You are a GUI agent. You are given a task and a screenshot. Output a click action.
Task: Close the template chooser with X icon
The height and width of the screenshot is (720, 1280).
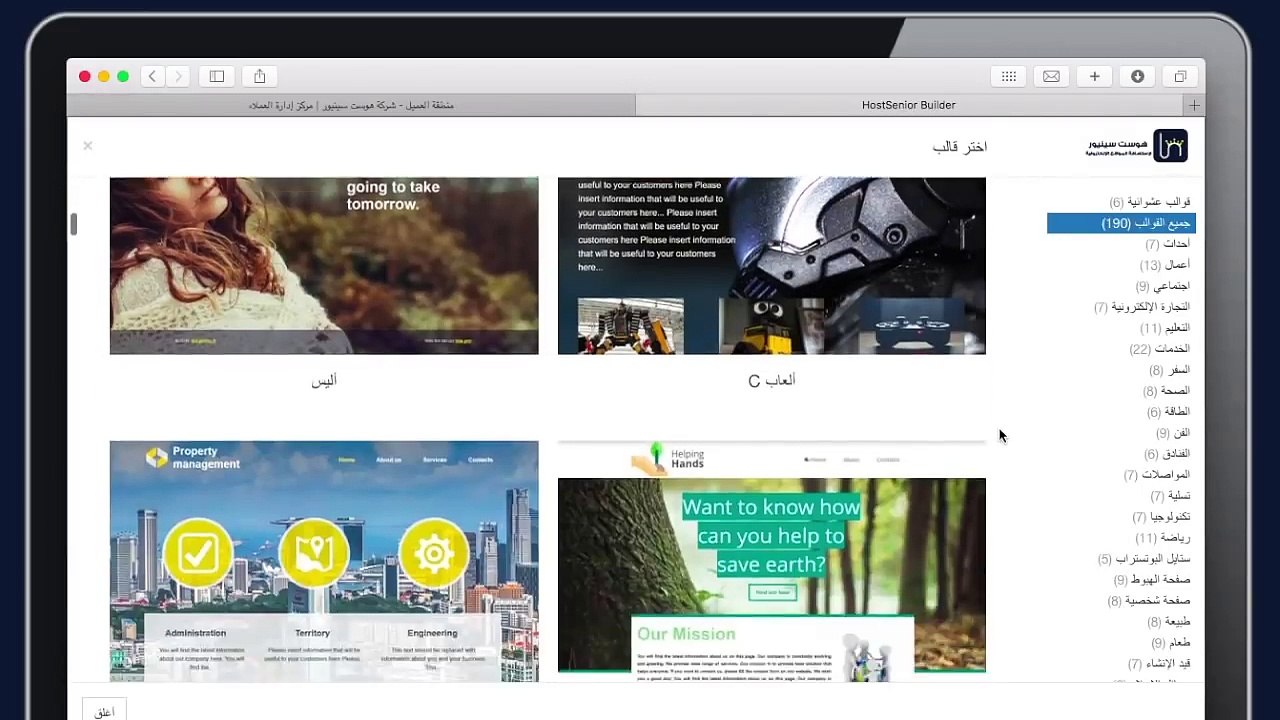click(88, 146)
